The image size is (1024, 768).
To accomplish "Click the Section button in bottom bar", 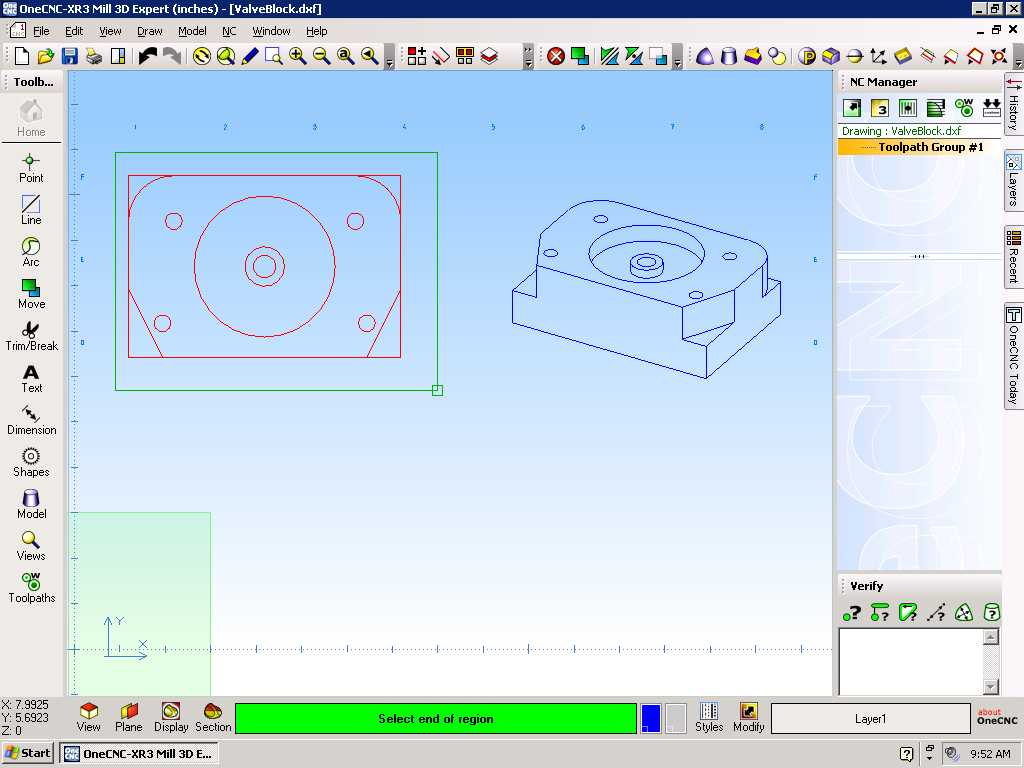I will [x=213, y=718].
